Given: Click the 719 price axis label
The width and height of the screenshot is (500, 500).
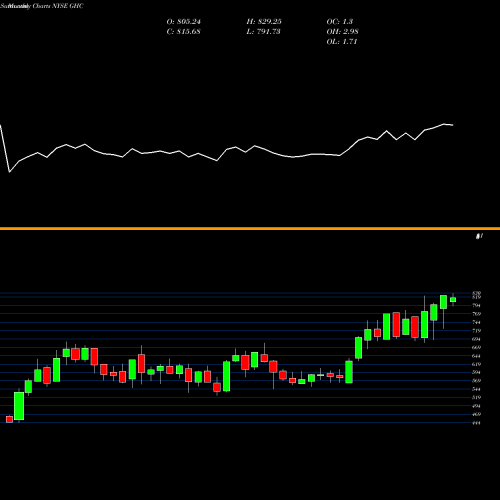Looking at the screenshot, I should point(476,331).
